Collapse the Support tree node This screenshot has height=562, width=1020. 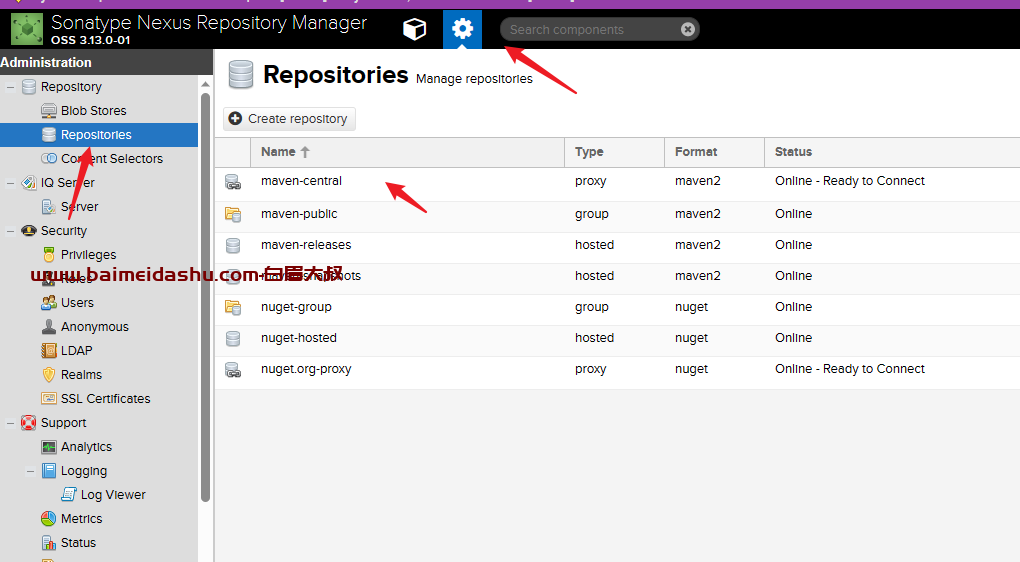click(x=10, y=423)
